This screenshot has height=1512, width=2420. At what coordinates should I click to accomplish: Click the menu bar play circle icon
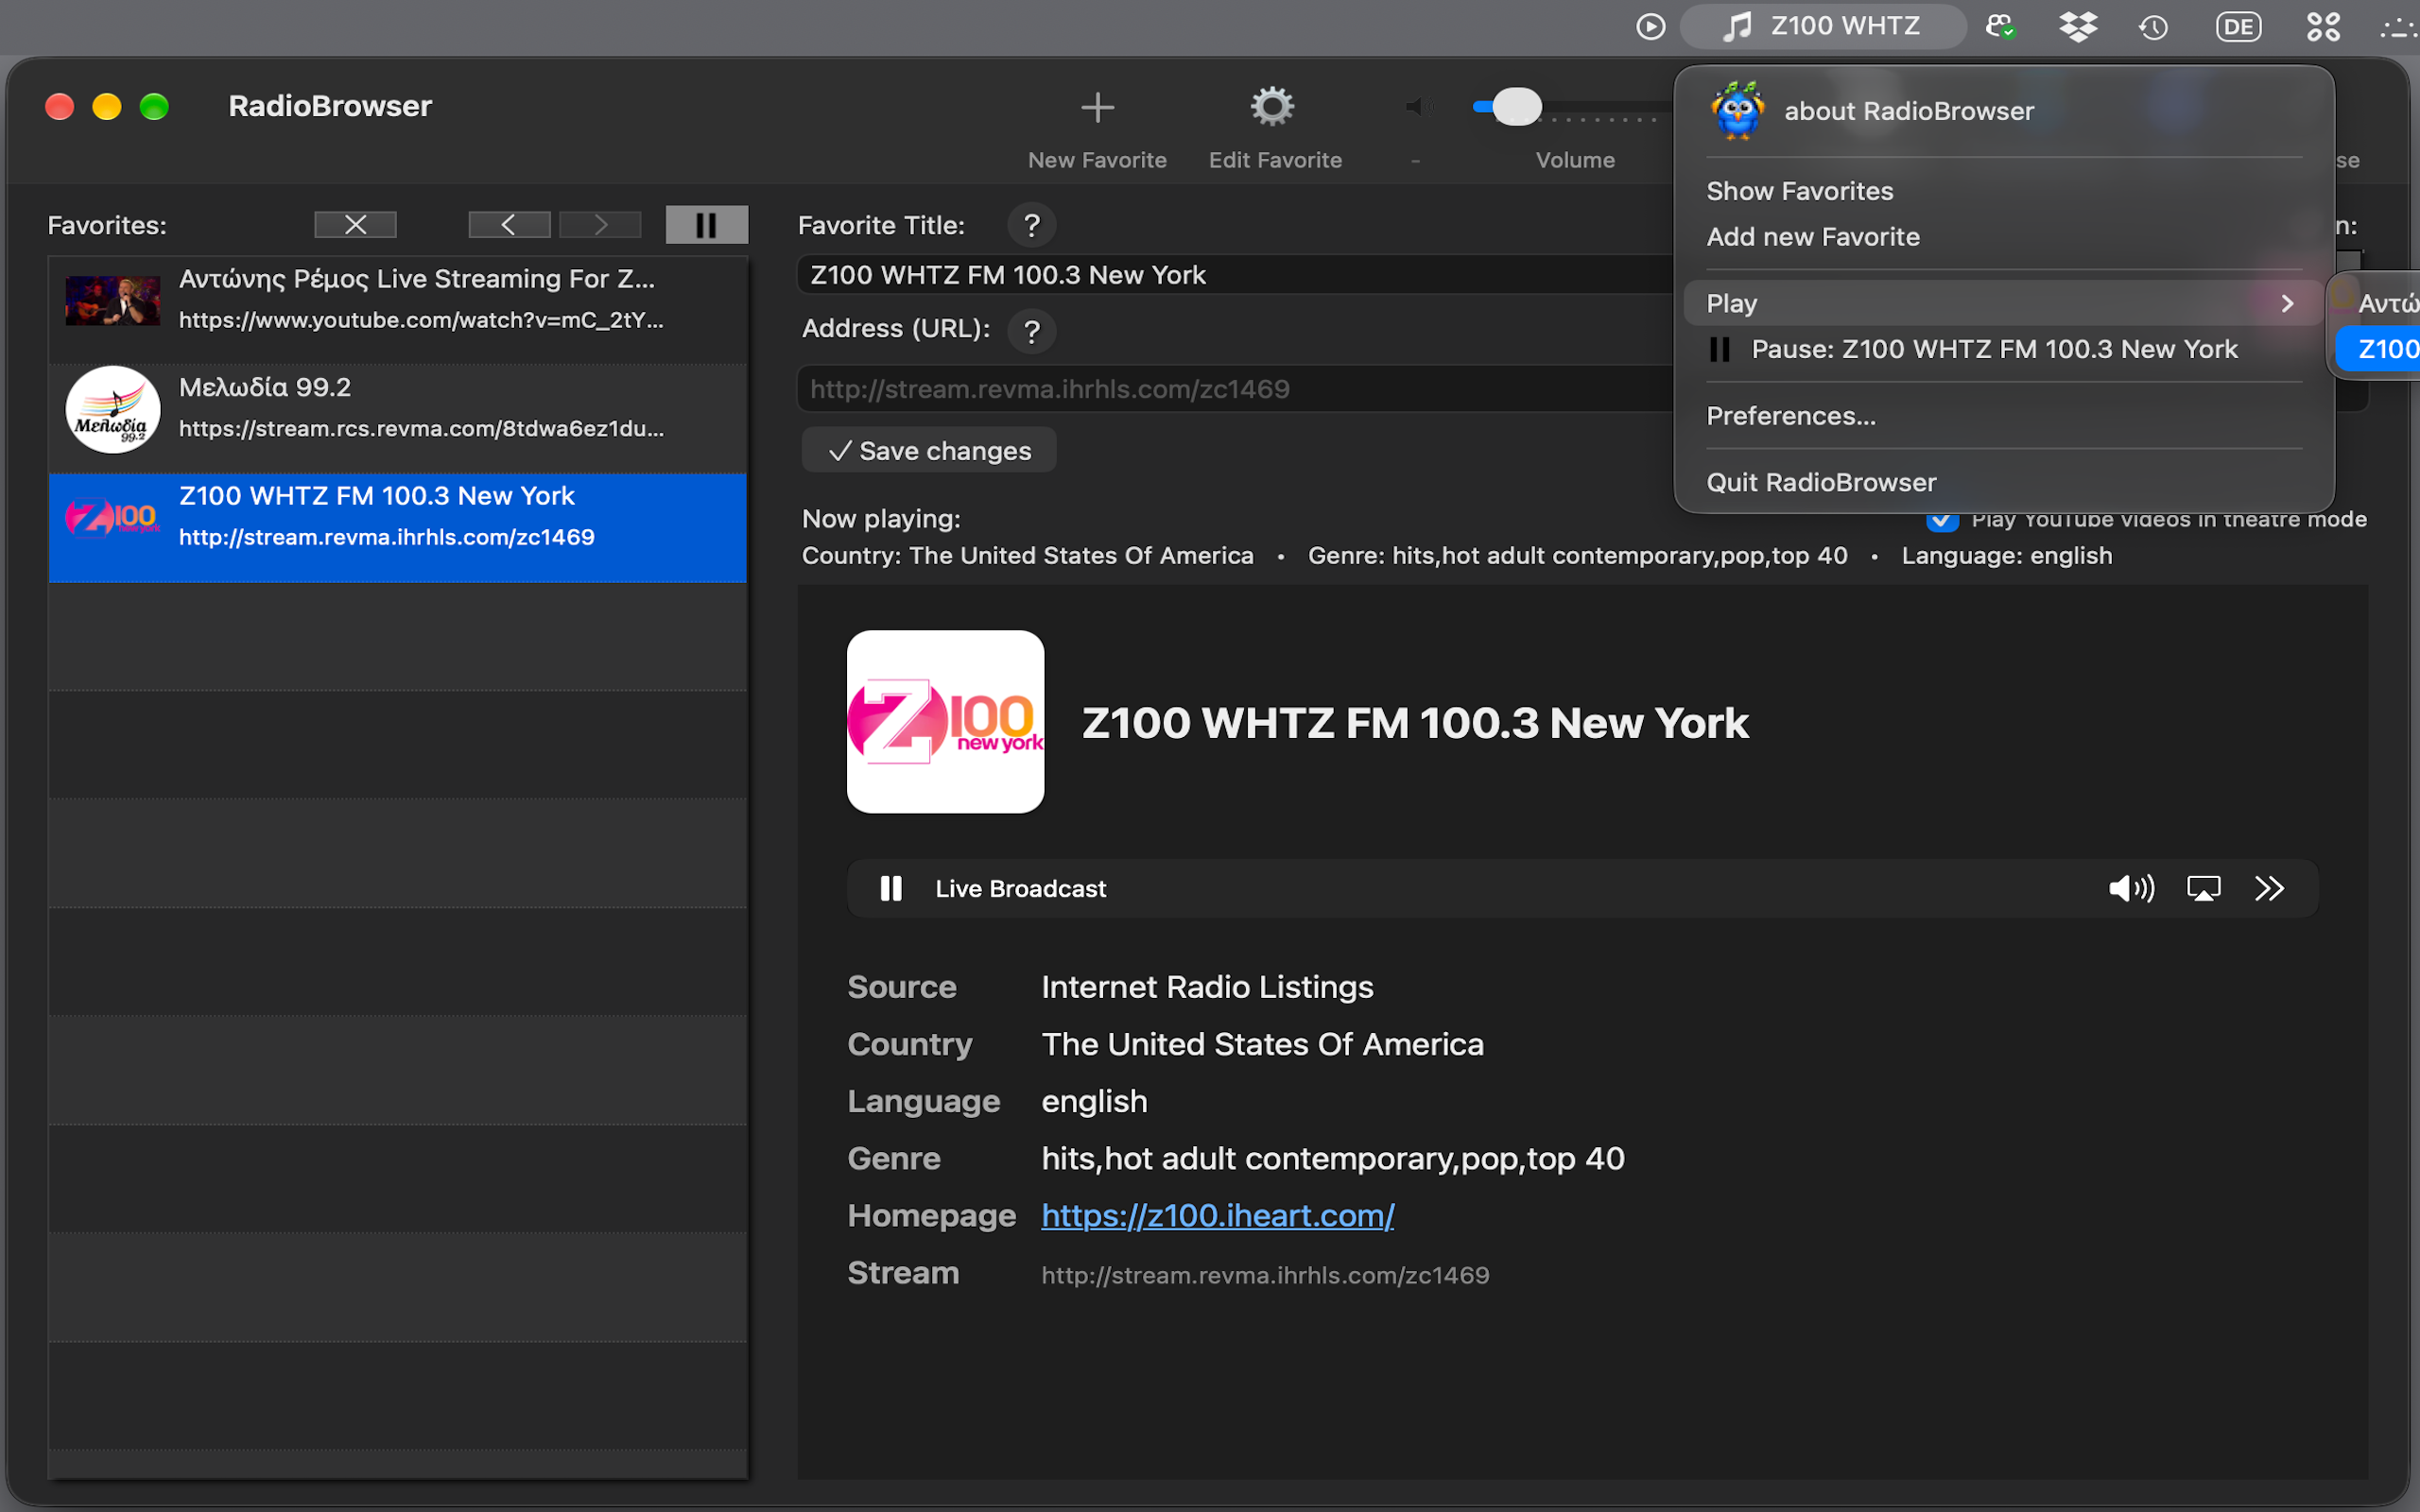point(1650,27)
